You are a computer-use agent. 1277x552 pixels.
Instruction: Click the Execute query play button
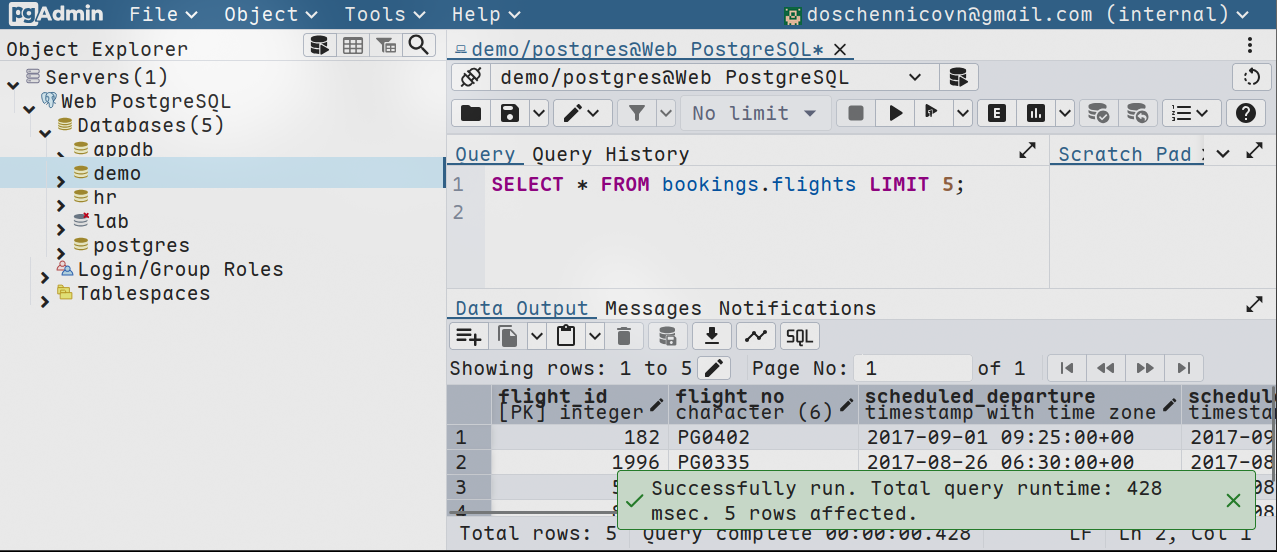[896, 114]
